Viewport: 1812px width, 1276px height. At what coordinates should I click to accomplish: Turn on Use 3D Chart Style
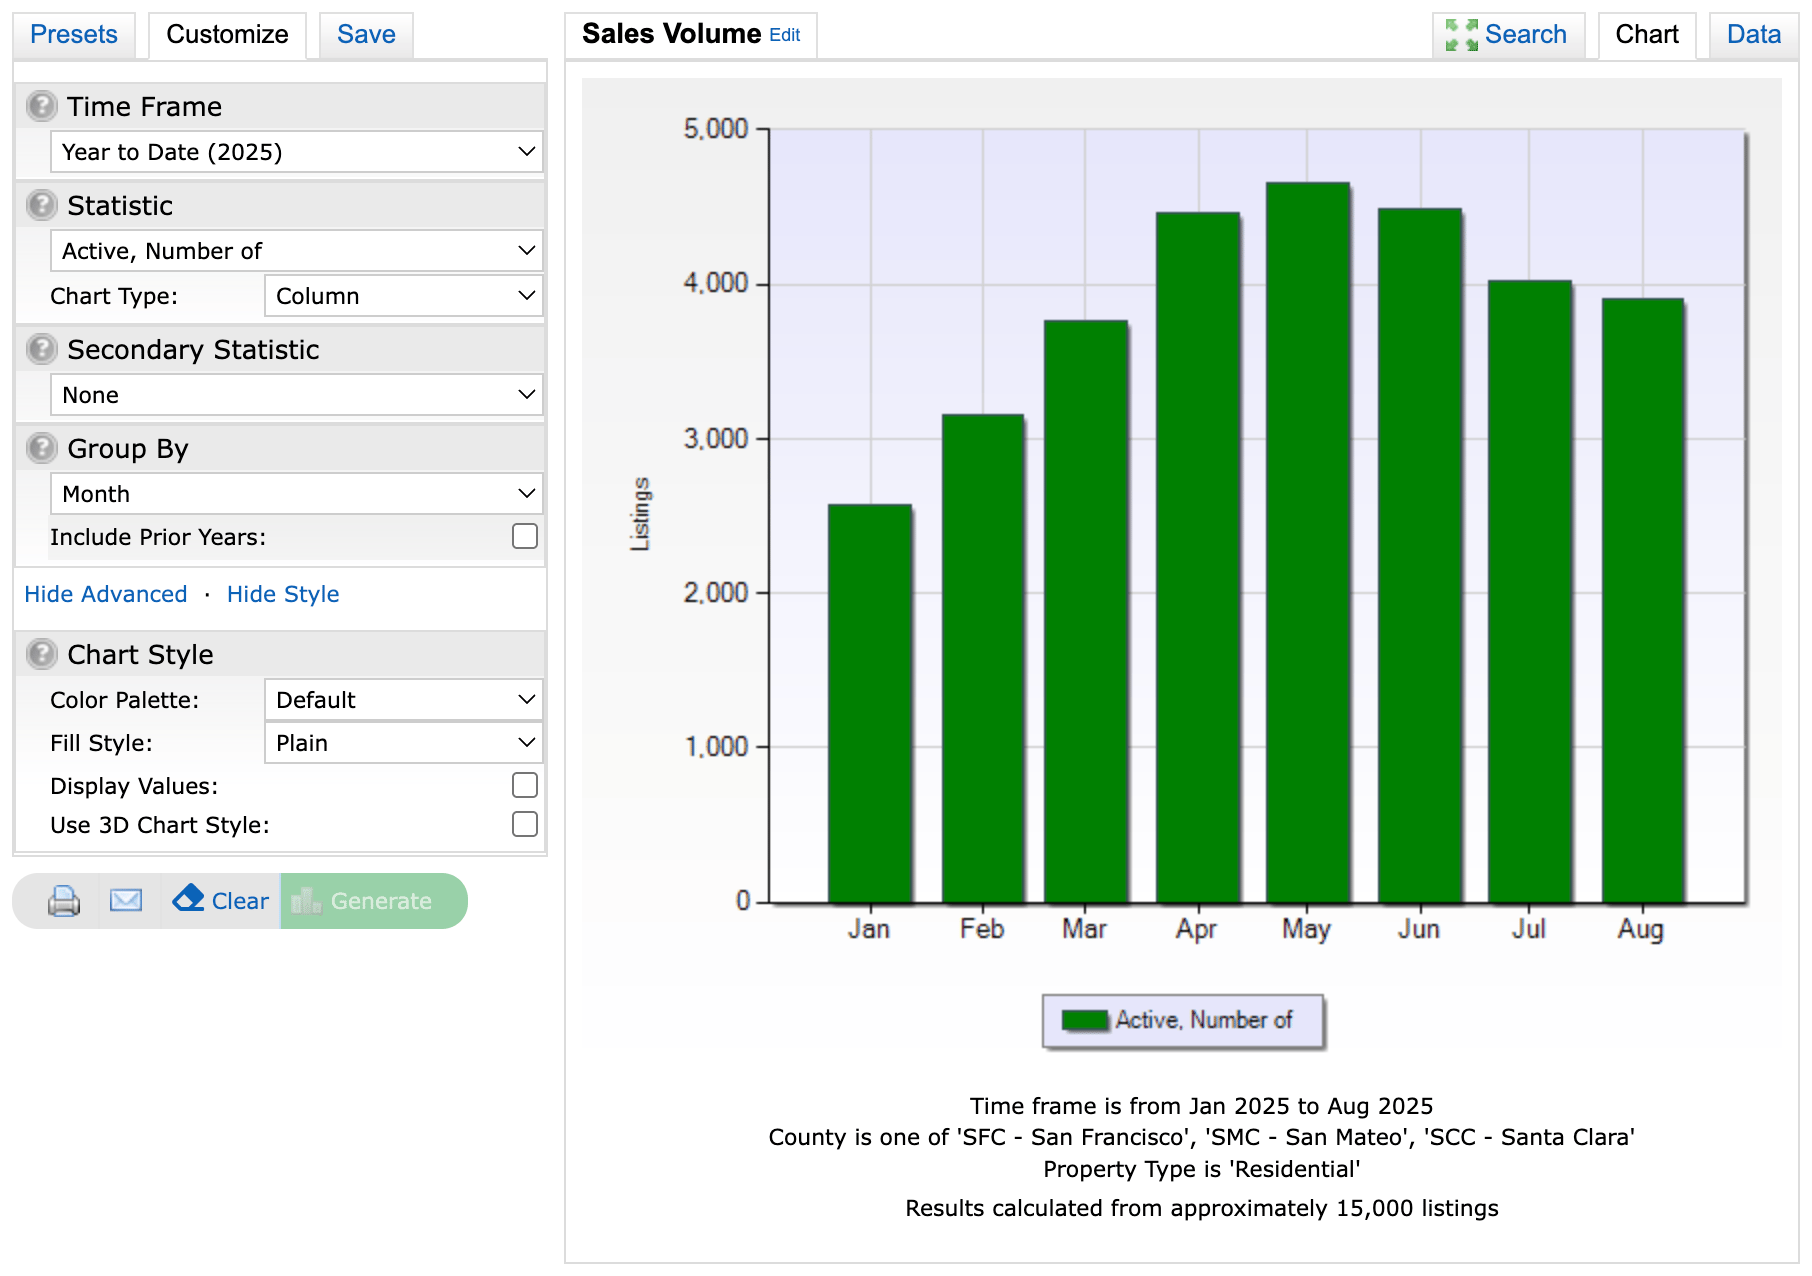click(525, 825)
